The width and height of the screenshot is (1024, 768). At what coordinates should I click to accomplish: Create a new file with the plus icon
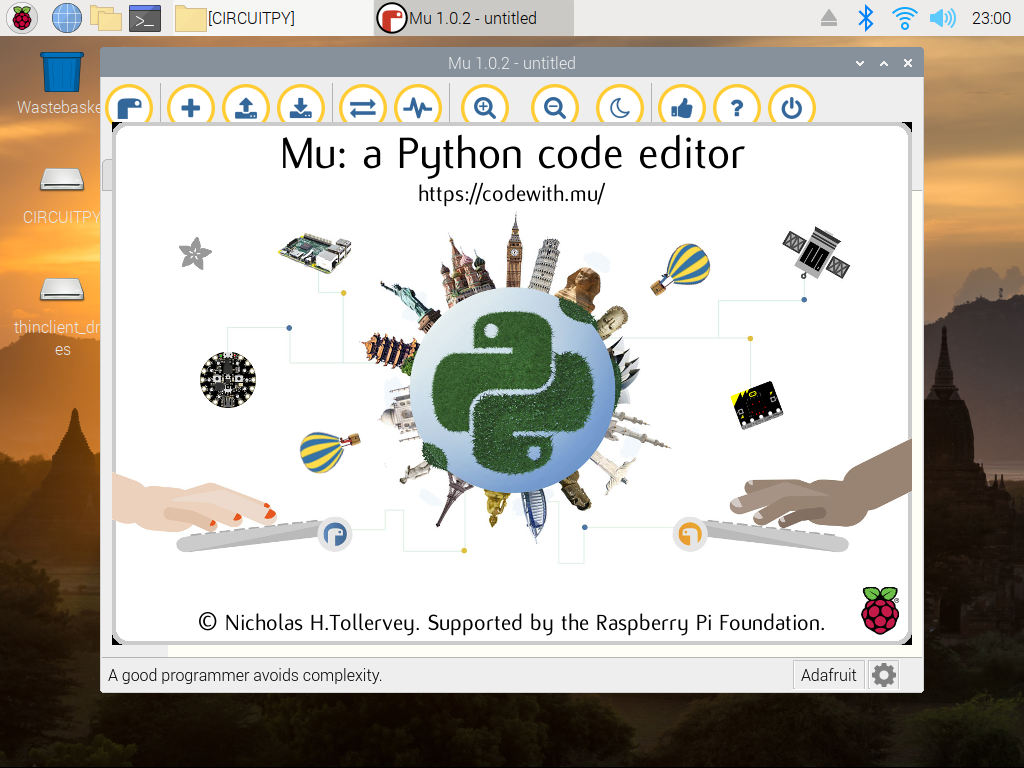[x=191, y=104]
